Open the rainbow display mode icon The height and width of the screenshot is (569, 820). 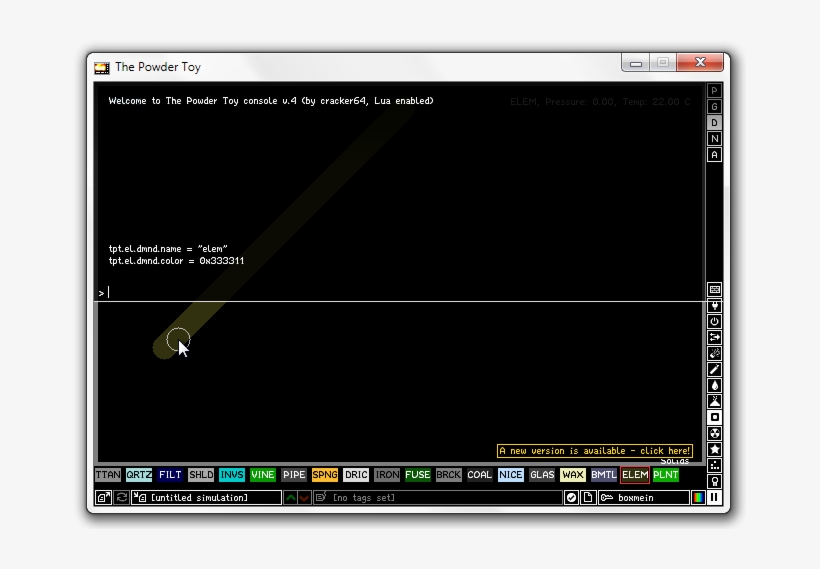[x=698, y=497]
